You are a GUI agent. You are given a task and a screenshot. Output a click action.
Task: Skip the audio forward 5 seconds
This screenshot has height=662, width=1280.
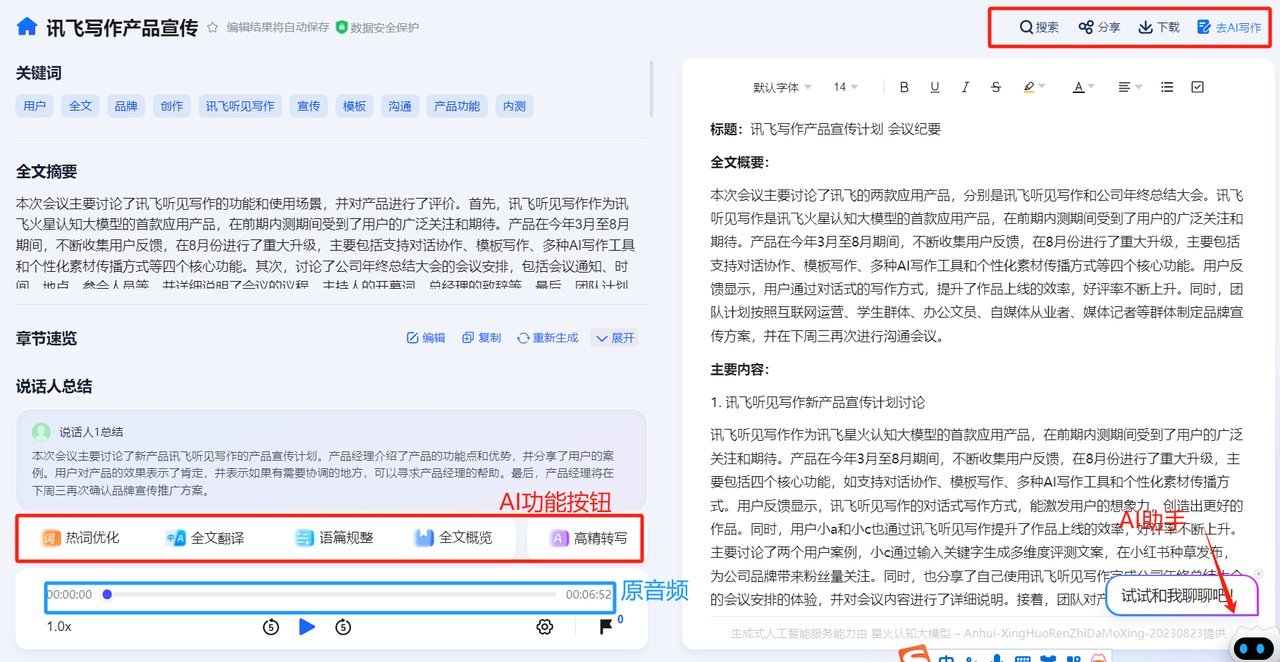click(343, 627)
